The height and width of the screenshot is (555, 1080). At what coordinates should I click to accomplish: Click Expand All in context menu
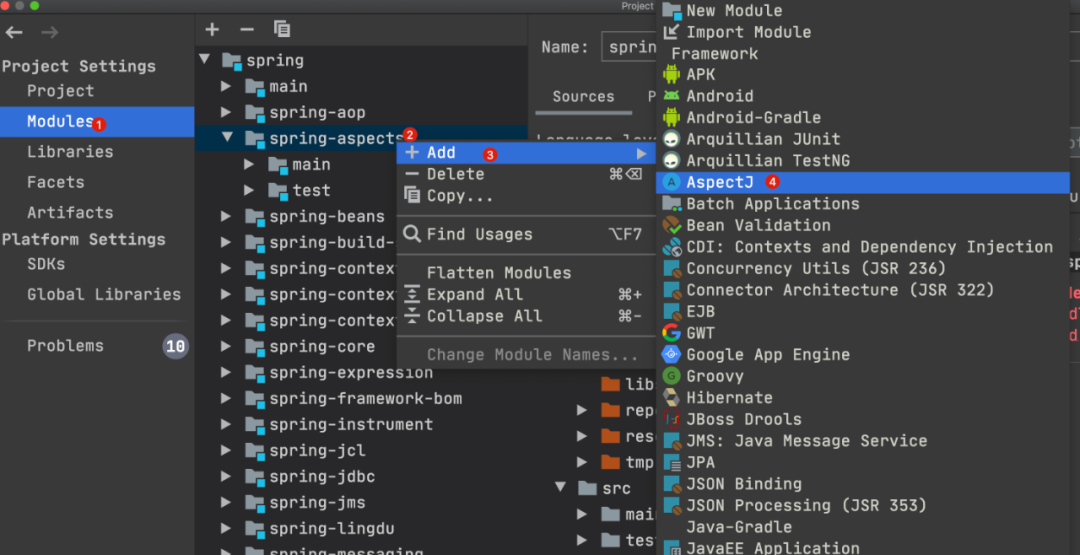(474, 295)
